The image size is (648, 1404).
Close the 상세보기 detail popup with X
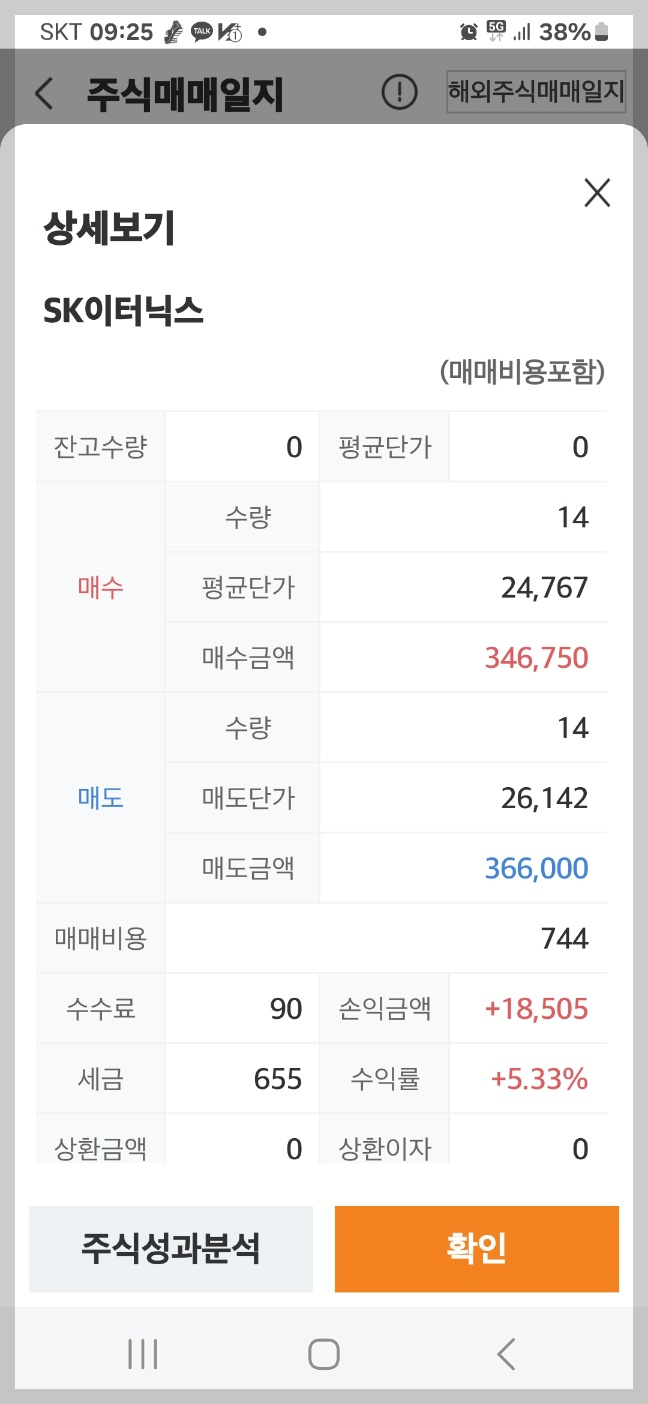click(x=597, y=193)
